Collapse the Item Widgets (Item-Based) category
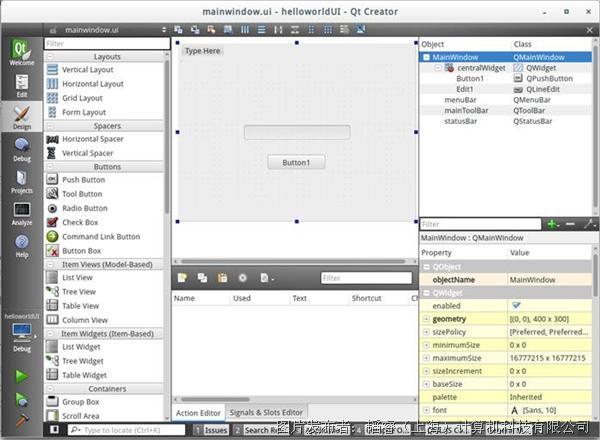The height and width of the screenshot is (440, 600). (50, 334)
